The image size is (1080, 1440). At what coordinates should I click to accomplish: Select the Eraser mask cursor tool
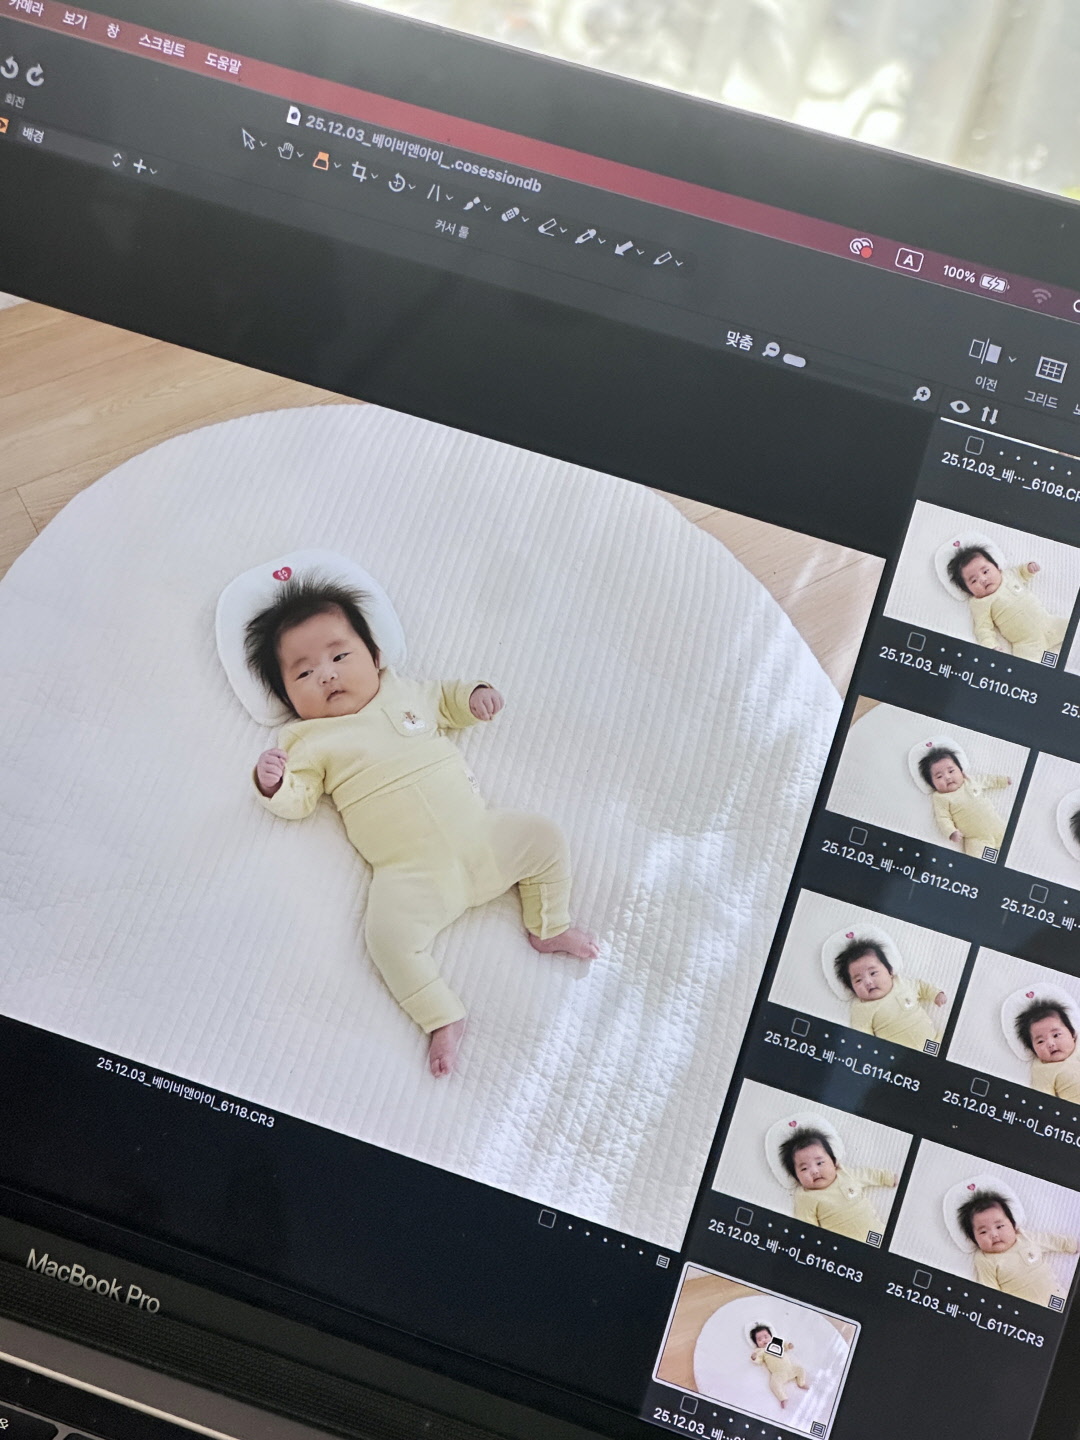[x=546, y=226]
